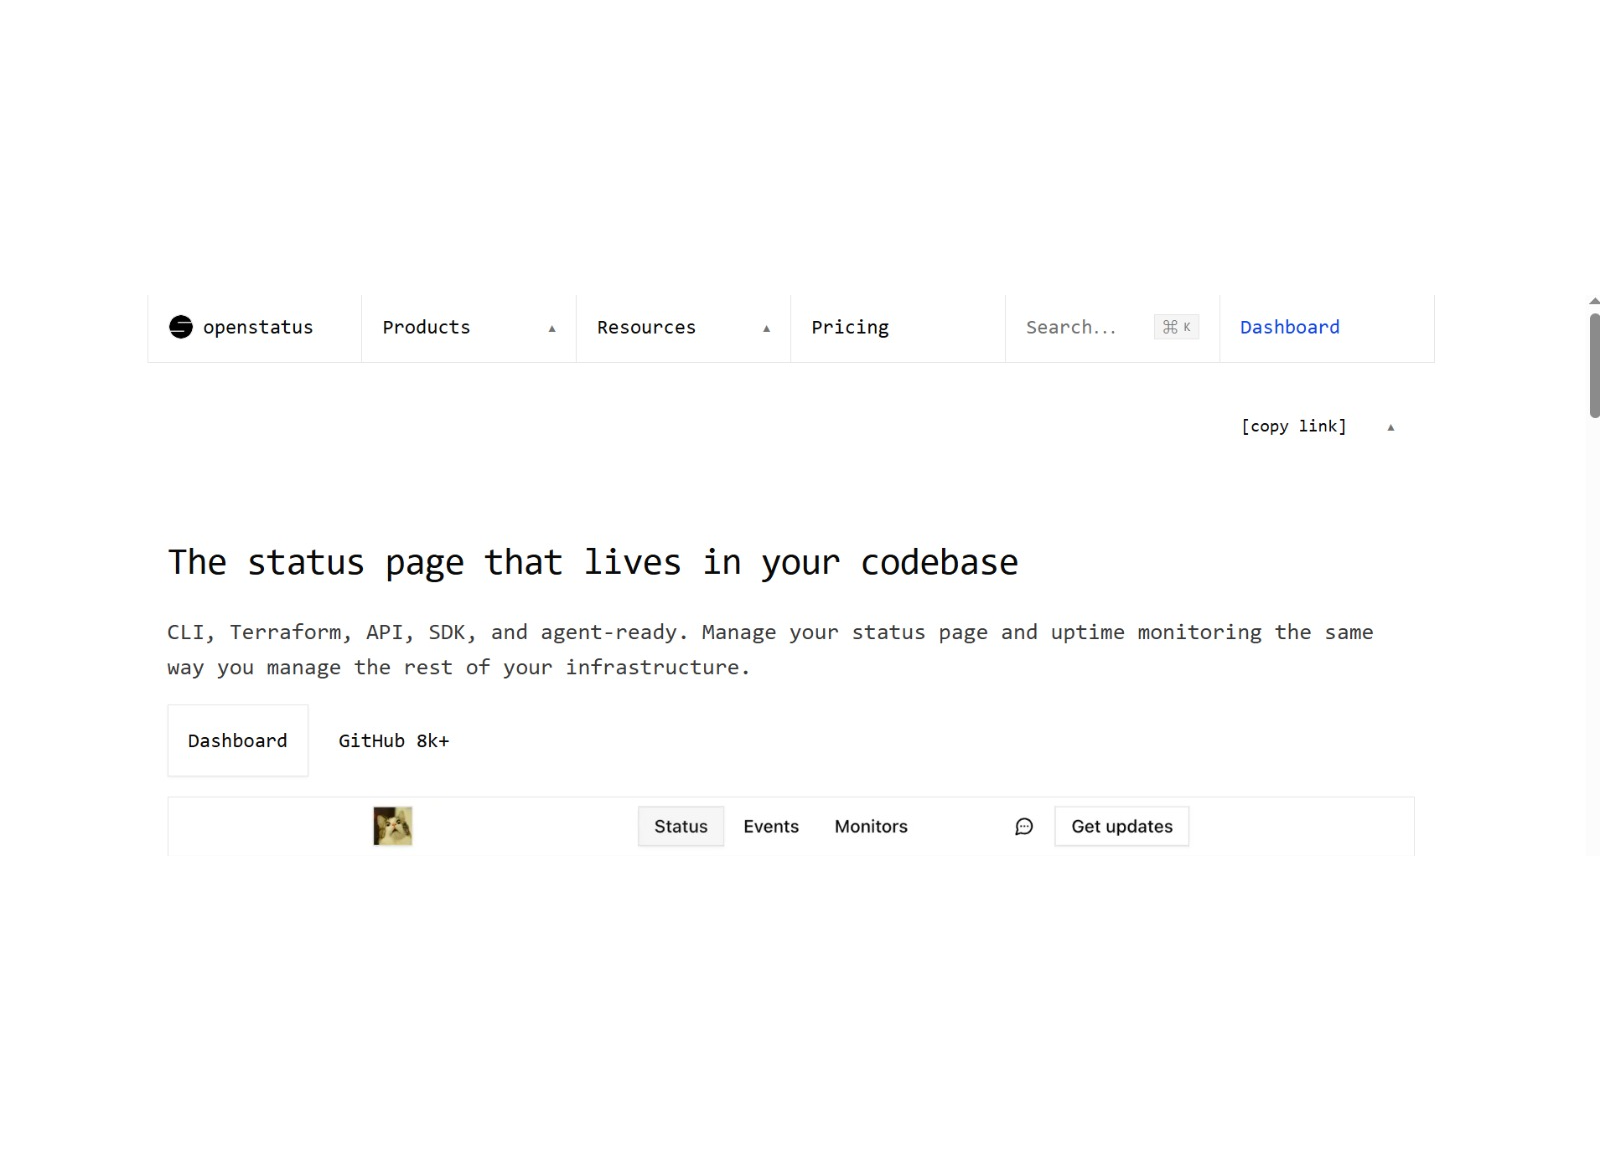1600x1152 pixels.
Task: Click the headline "The status page that lives in your codebase"
Action: click(593, 563)
